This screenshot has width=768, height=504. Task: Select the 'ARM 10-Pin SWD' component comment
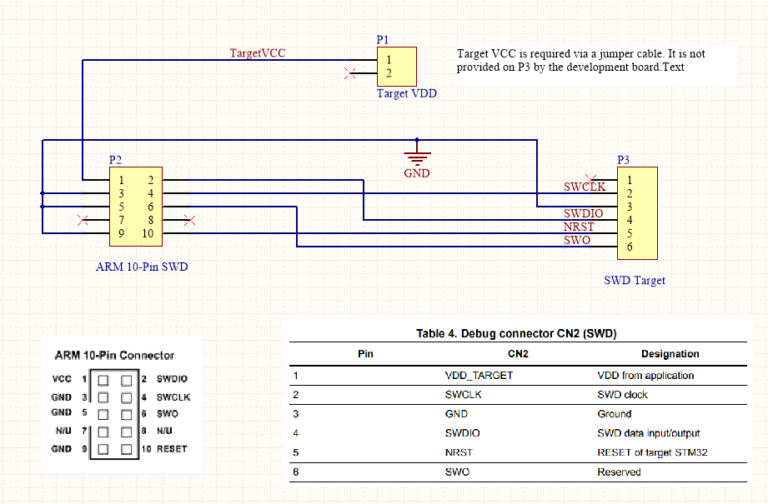[142, 267]
